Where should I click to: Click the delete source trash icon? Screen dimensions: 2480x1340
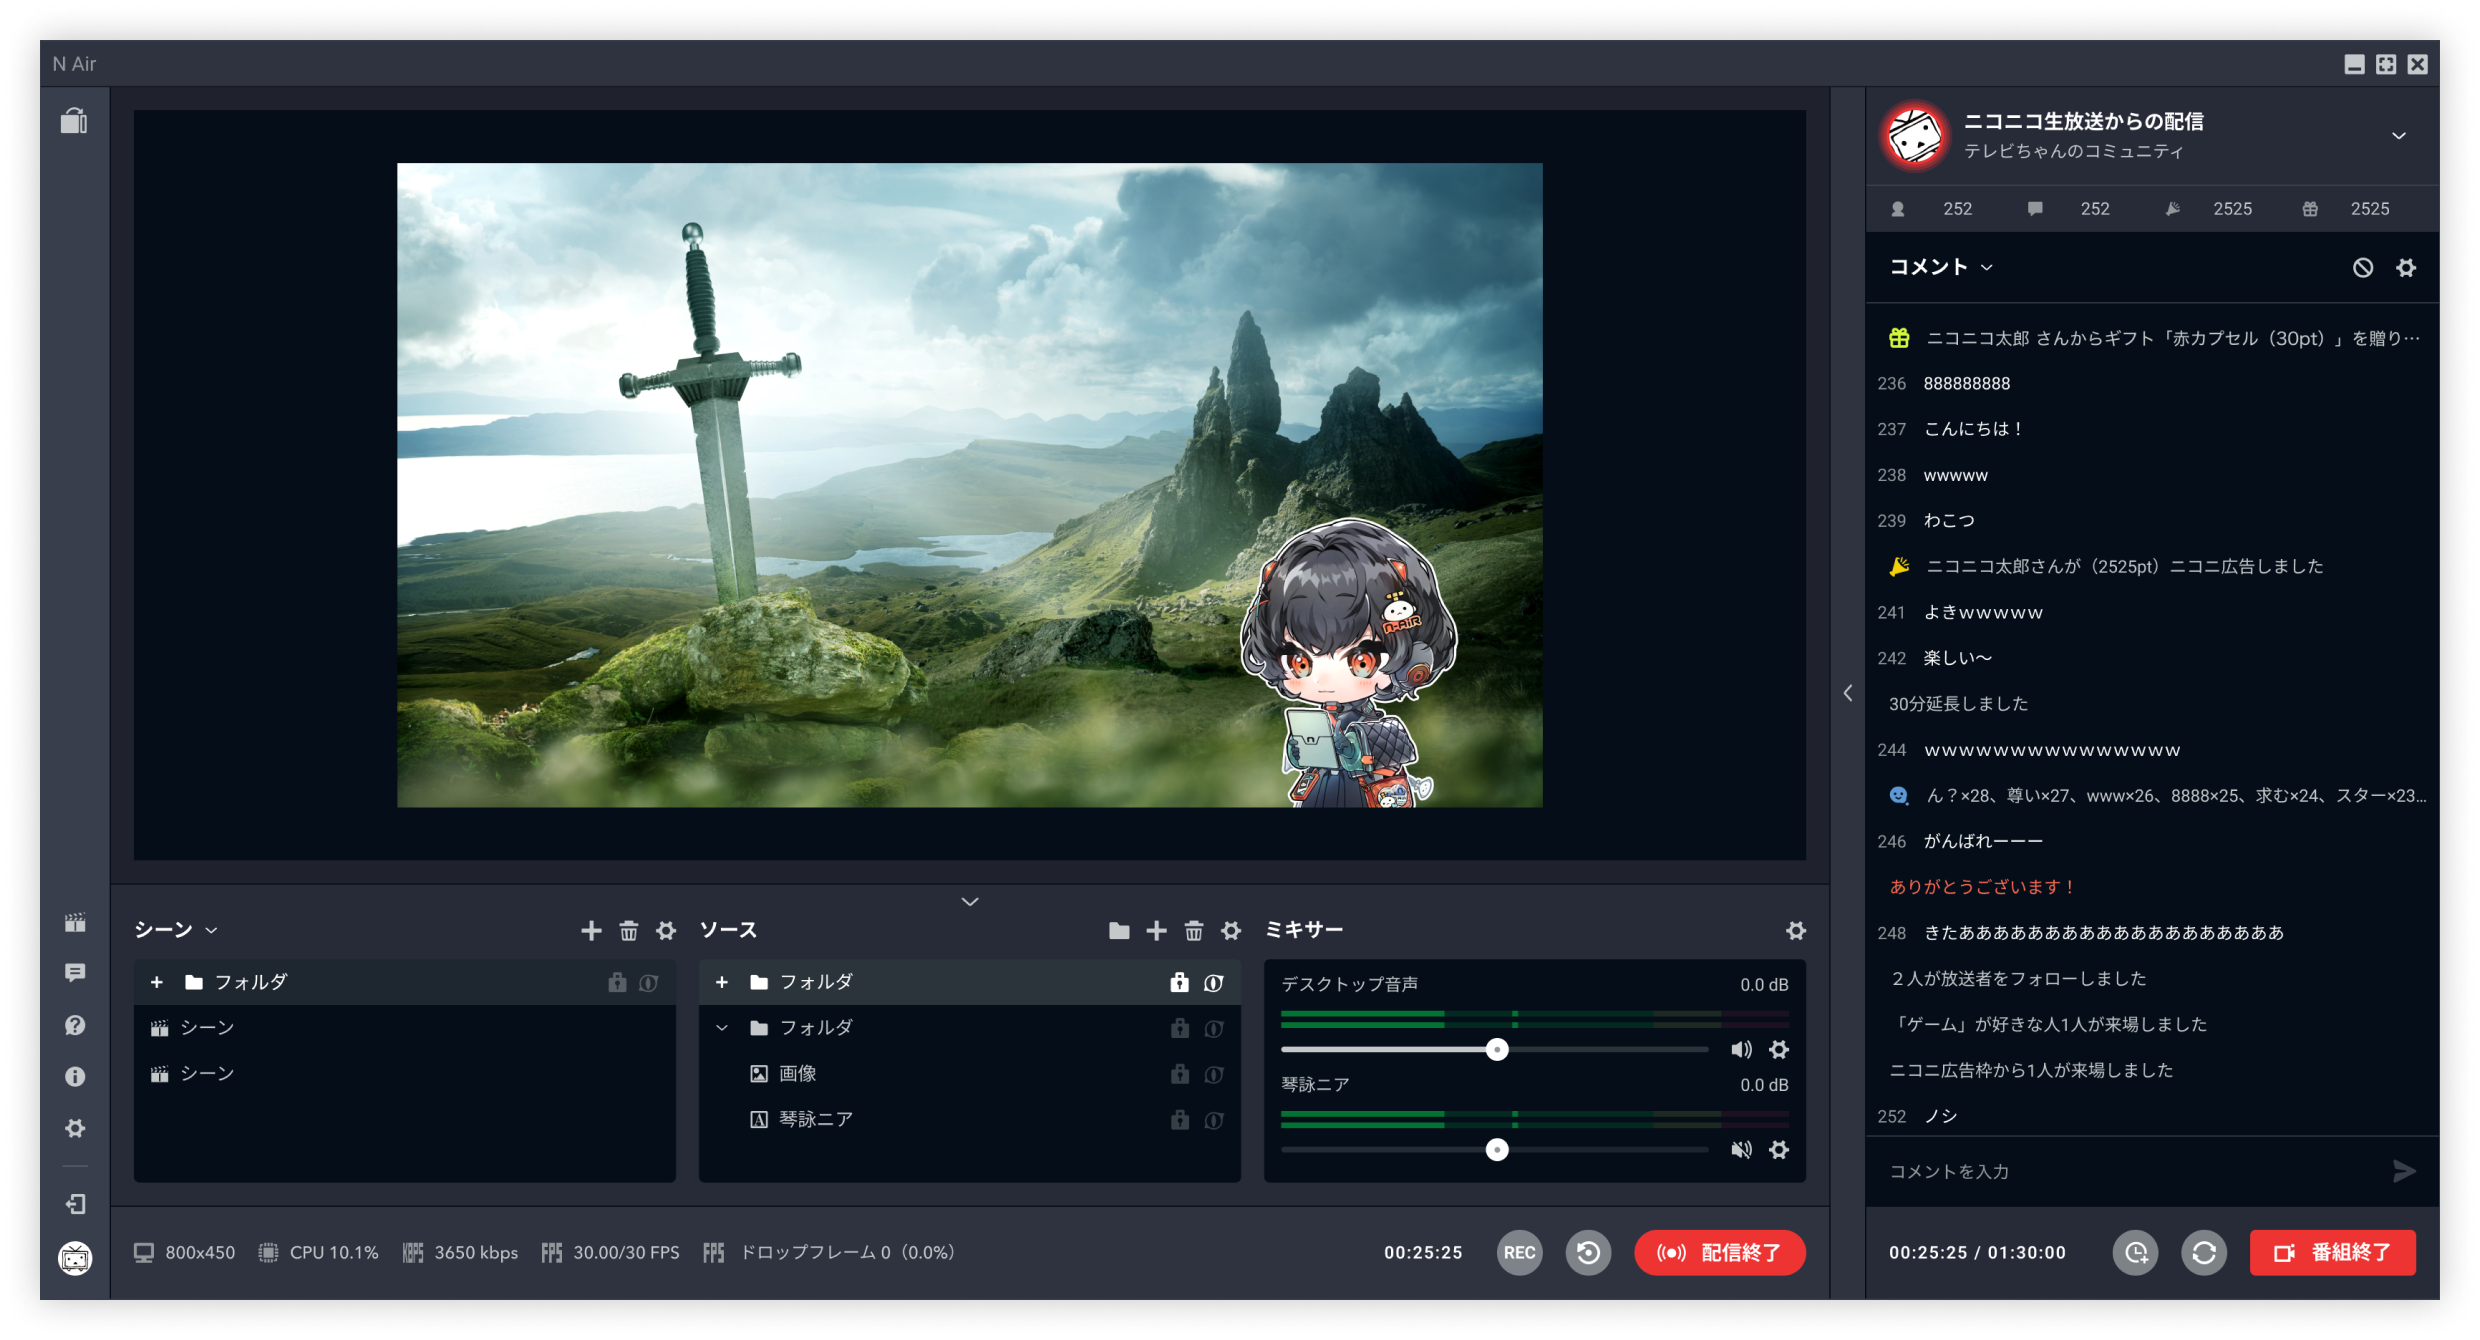pyautogui.click(x=1193, y=931)
